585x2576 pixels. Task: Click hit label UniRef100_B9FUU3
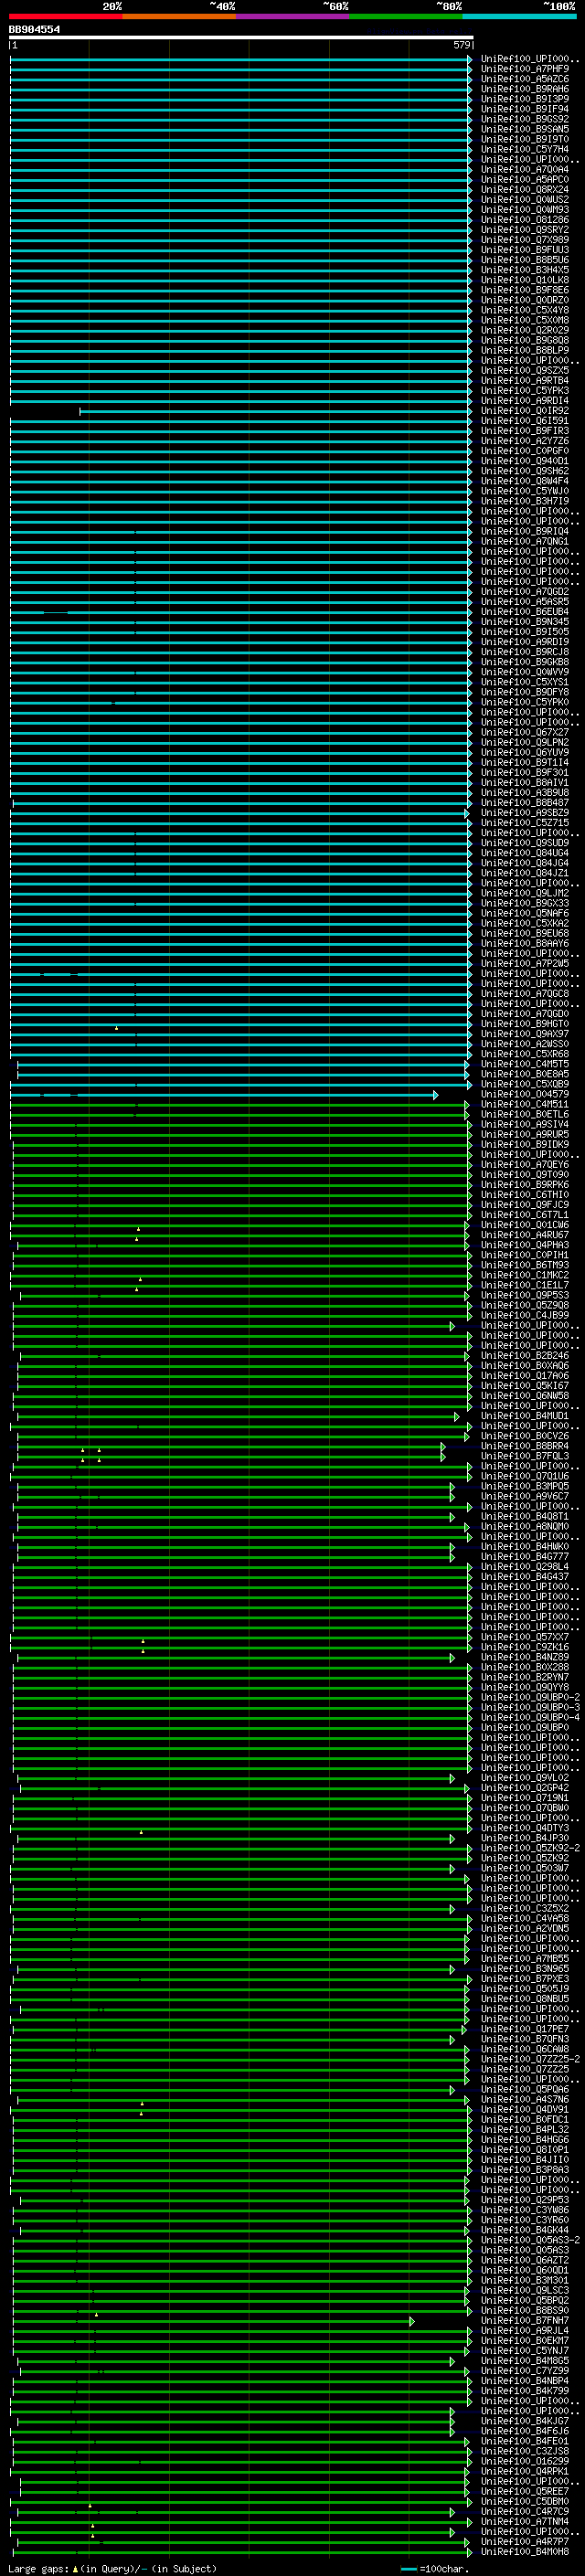524,249
